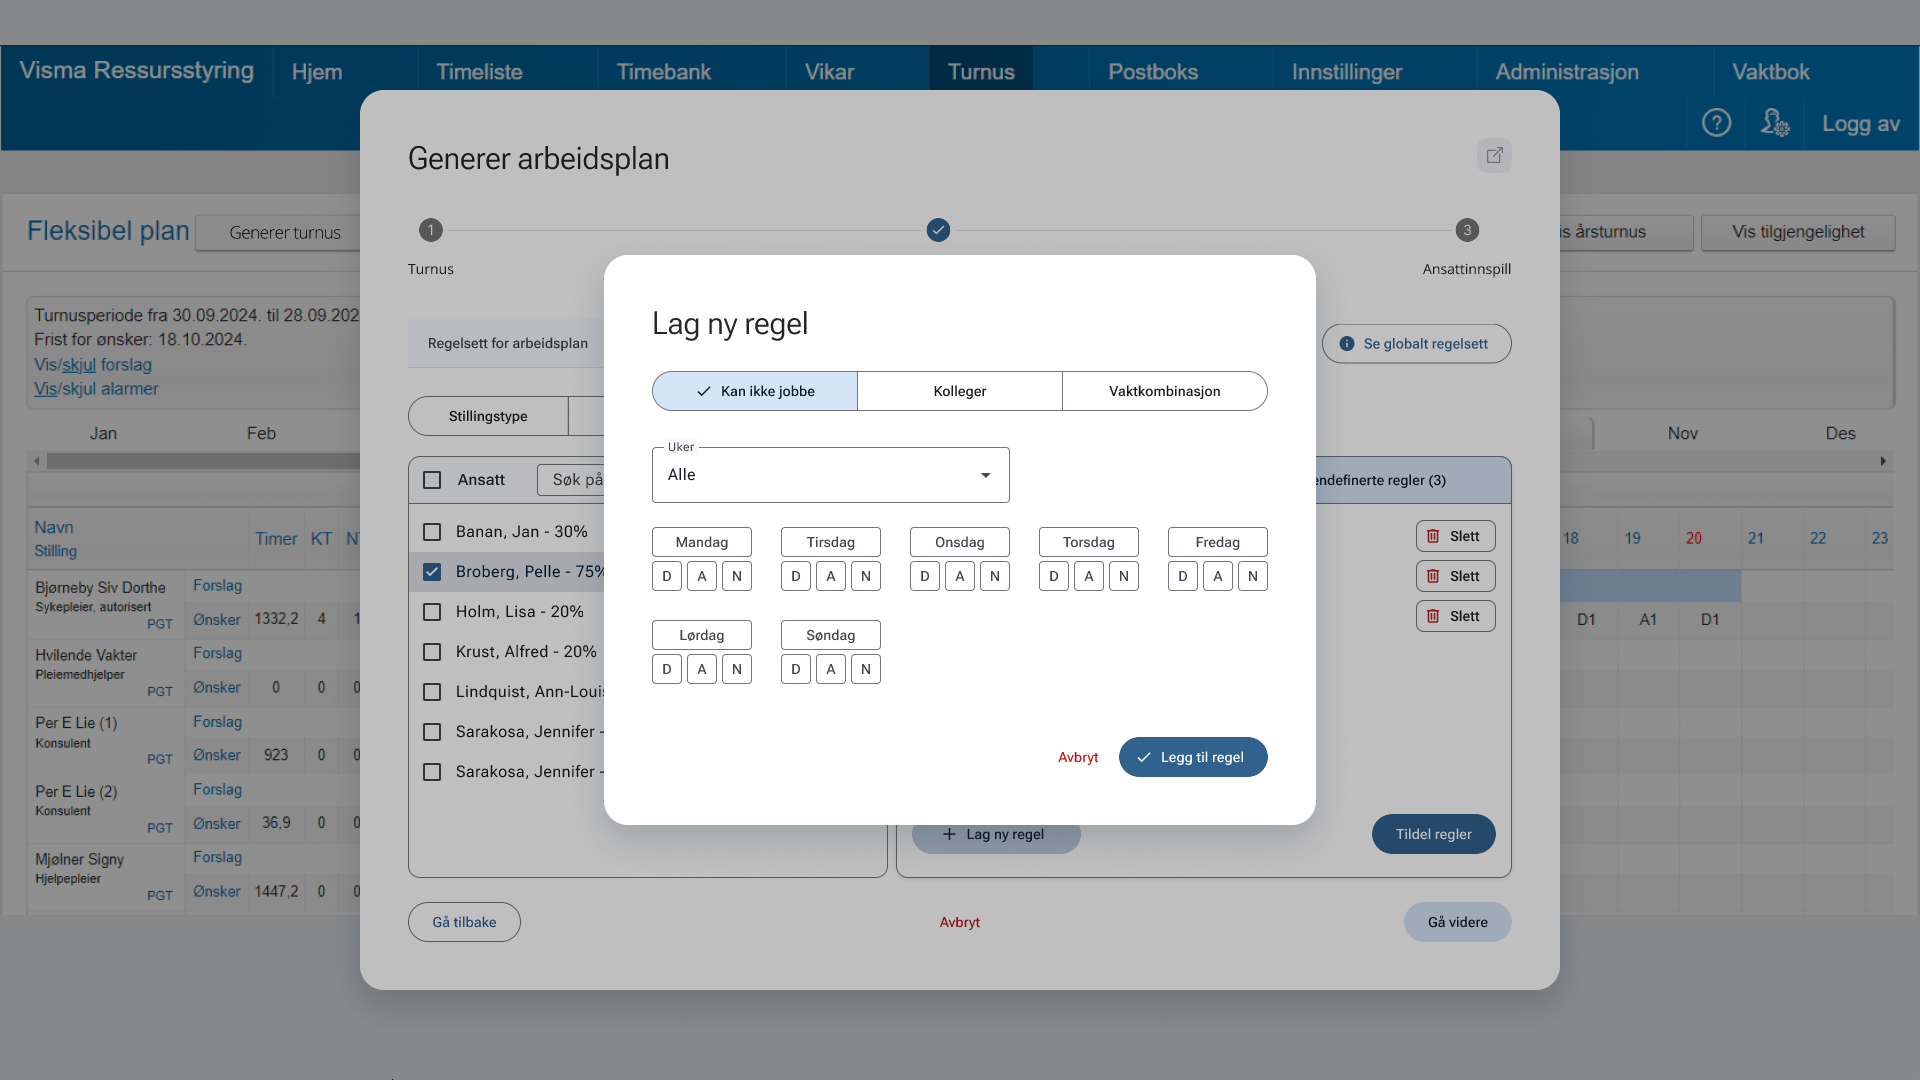The height and width of the screenshot is (1080, 1920).
Task: Click Tildel regler button
Action: point(1434,834)
